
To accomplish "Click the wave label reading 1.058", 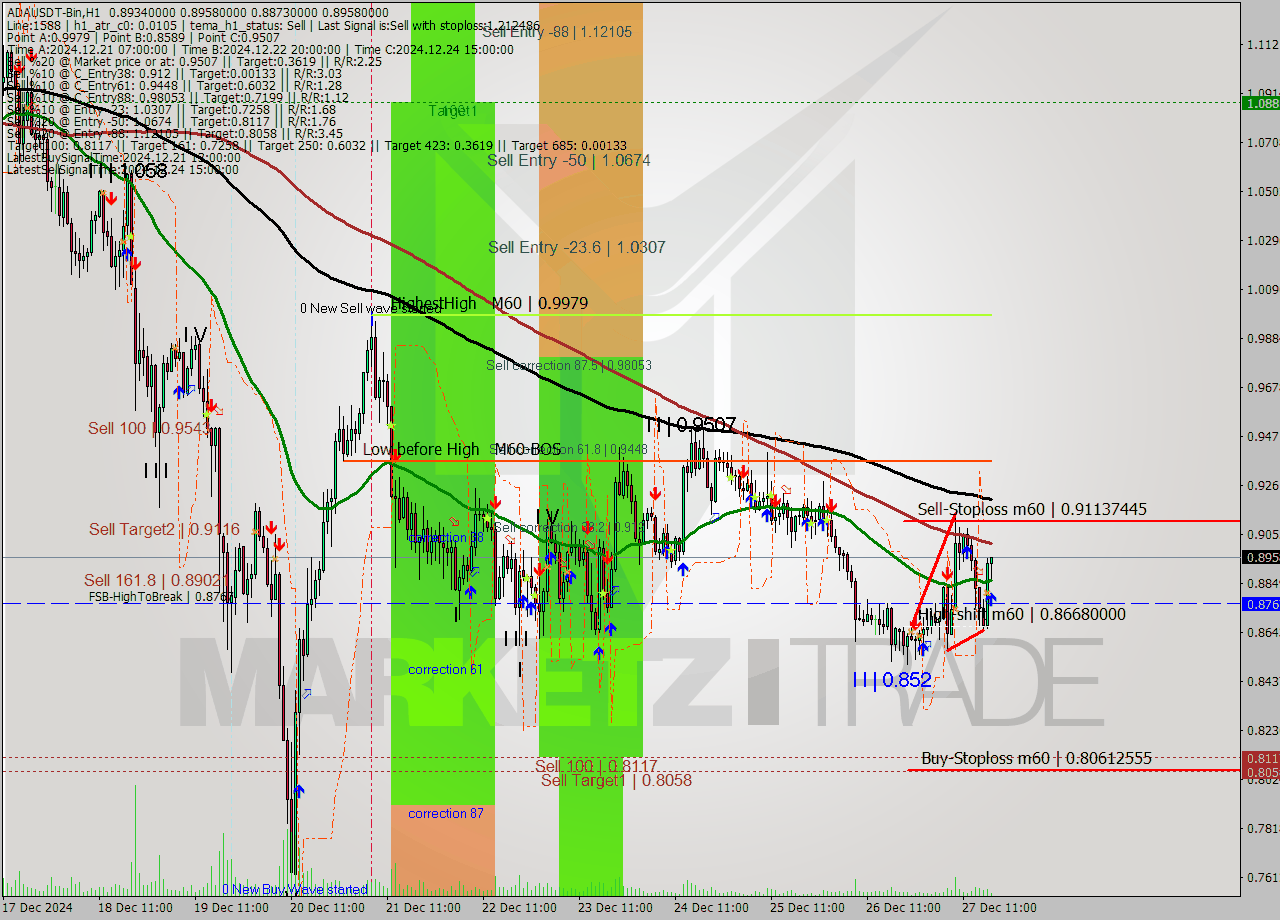I will pyautogui.click(x=129, y=171).
